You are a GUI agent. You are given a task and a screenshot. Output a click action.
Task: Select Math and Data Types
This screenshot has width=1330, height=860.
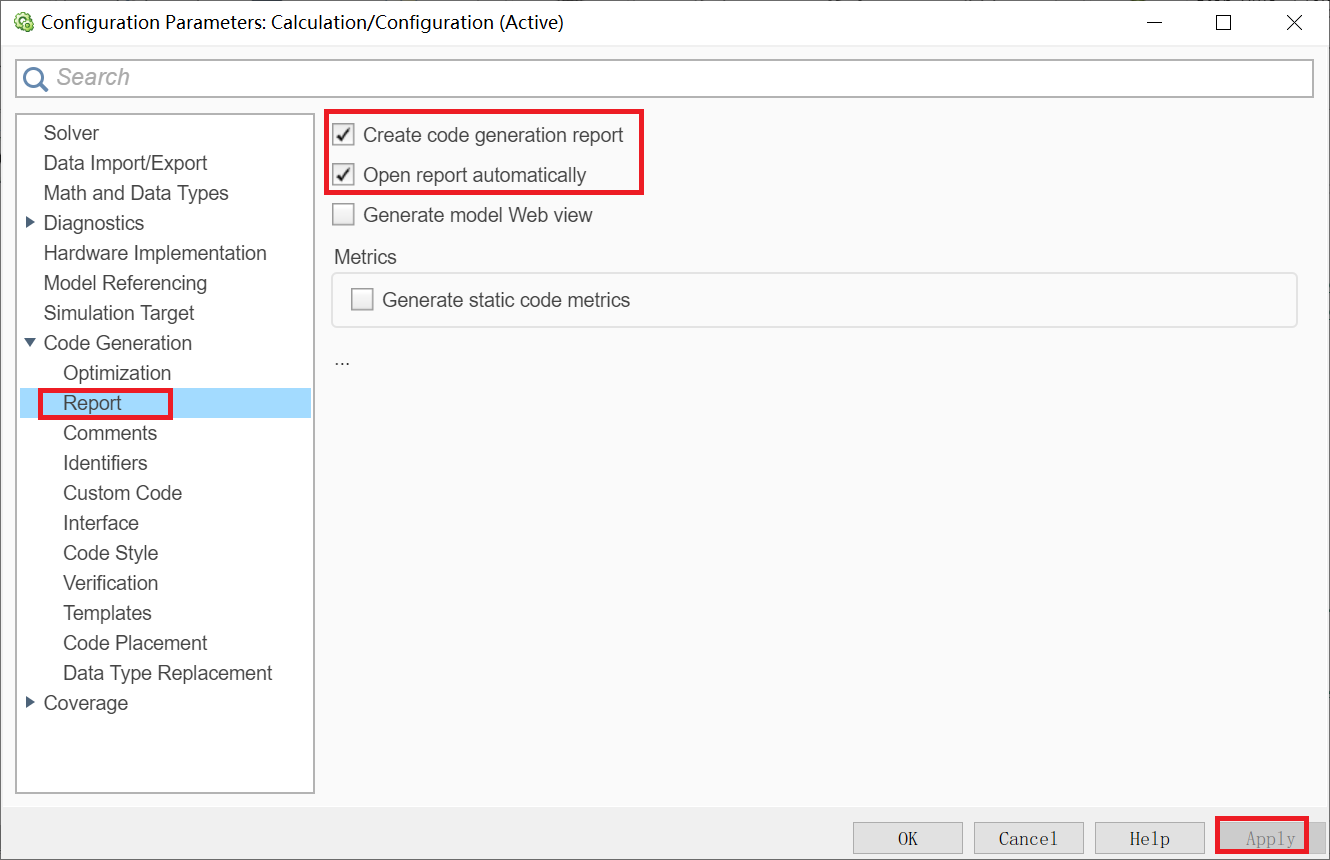pos(136,193)
